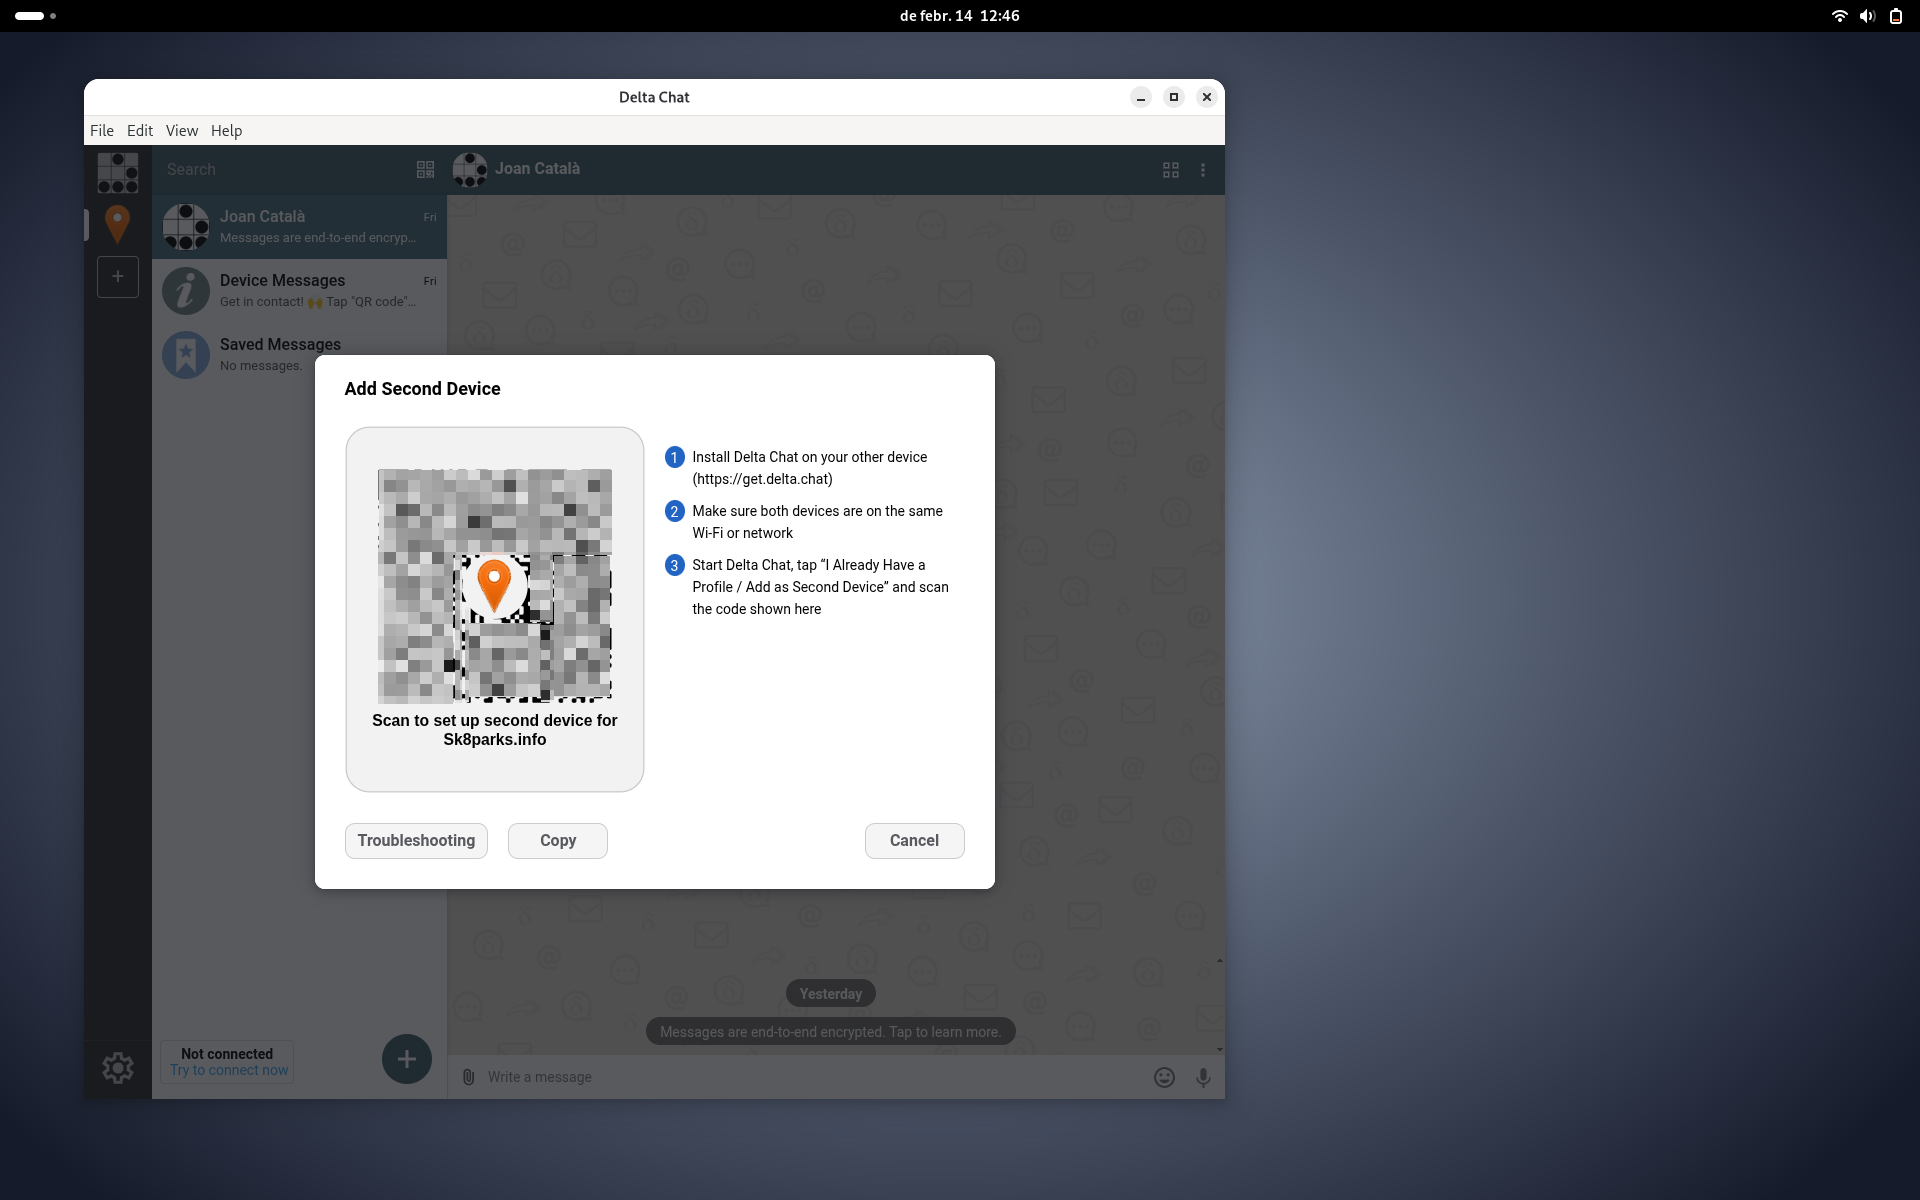1920x1200 pixels.
Task: Open the Device Messages conversation
Action: coord(298,290)
